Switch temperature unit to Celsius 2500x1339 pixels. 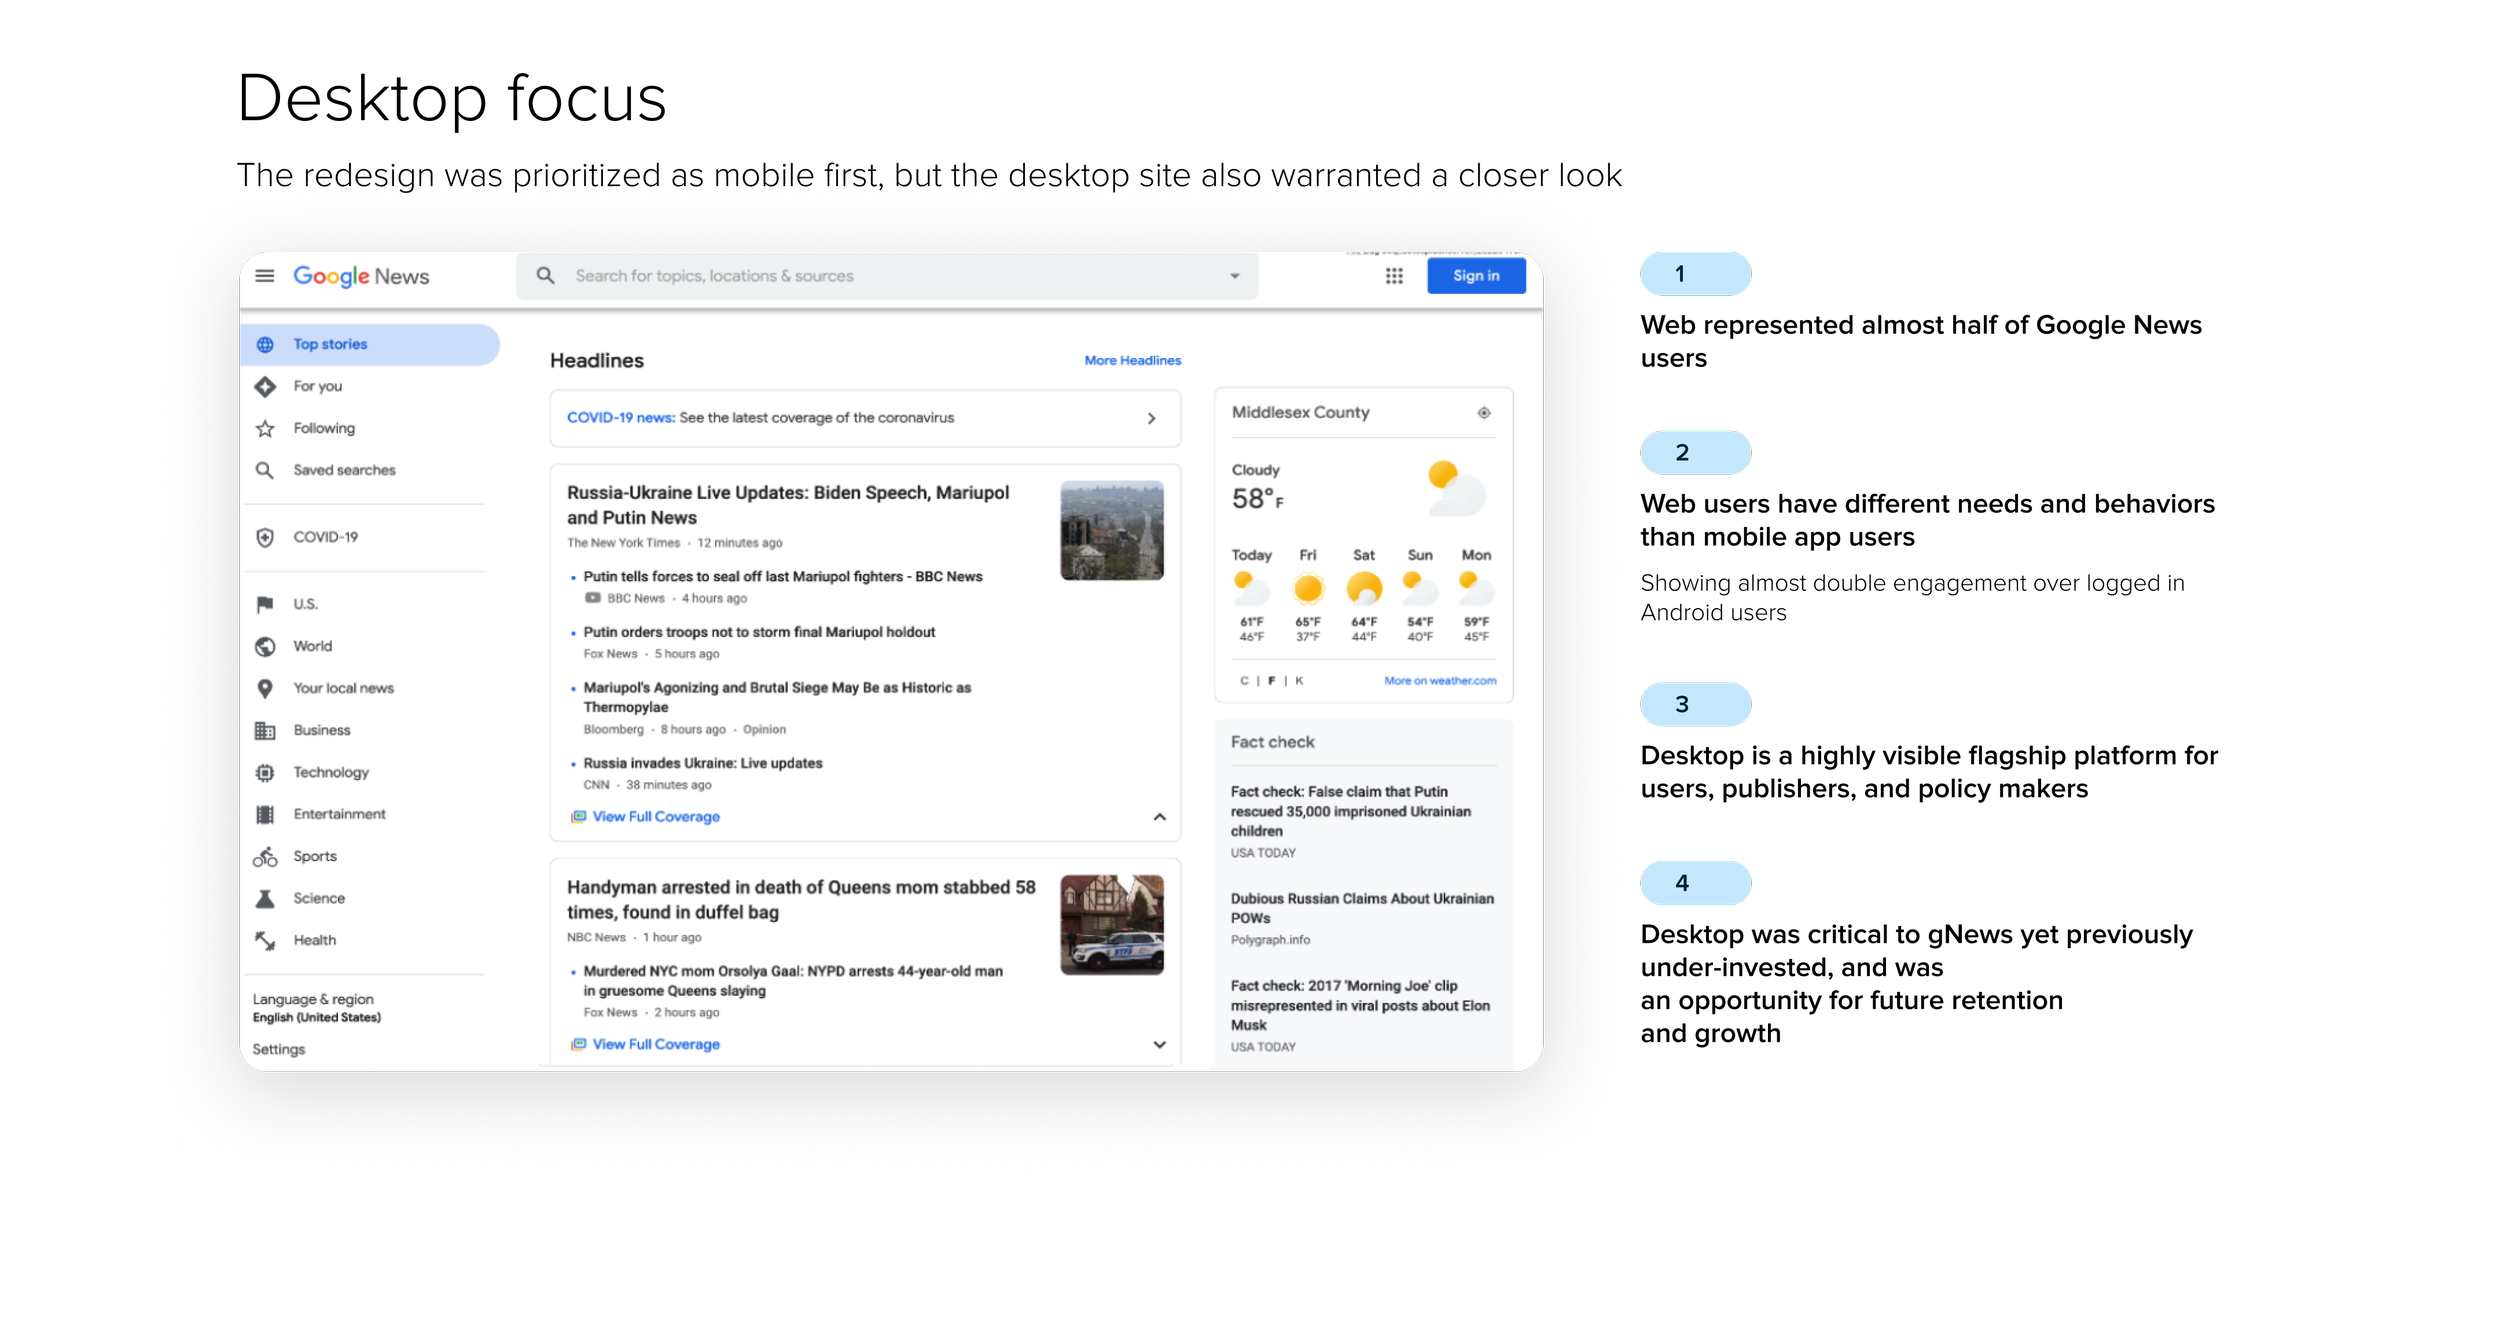1244,681
